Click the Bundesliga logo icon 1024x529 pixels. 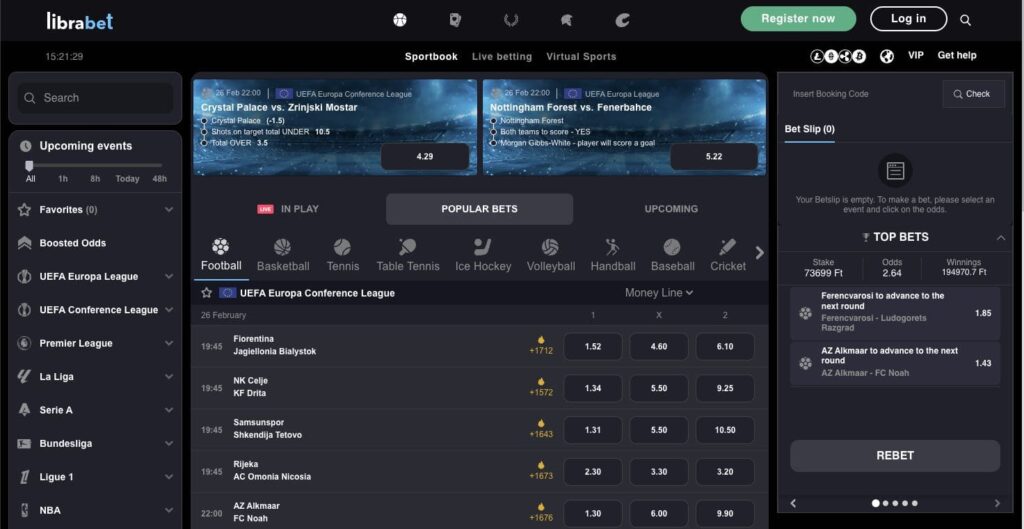(x=24, y=443)
